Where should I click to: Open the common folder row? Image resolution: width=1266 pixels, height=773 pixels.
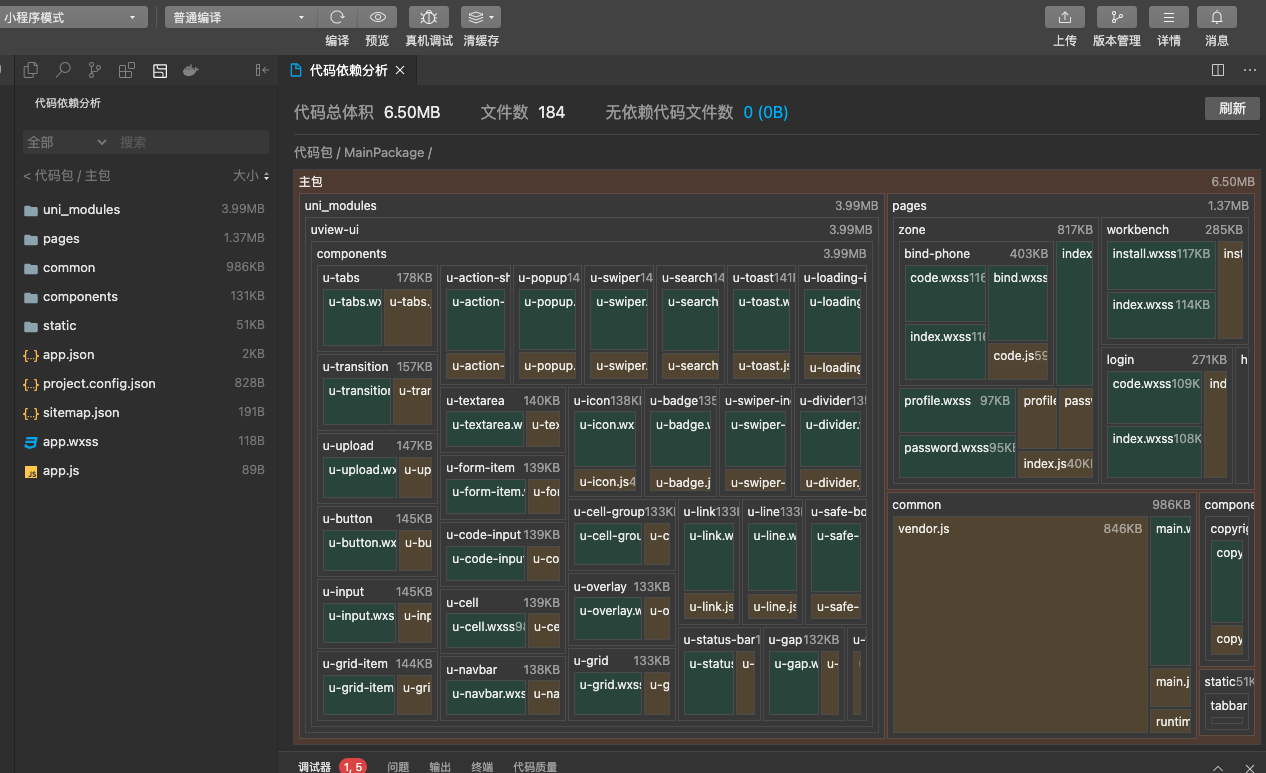click(146, 267)
